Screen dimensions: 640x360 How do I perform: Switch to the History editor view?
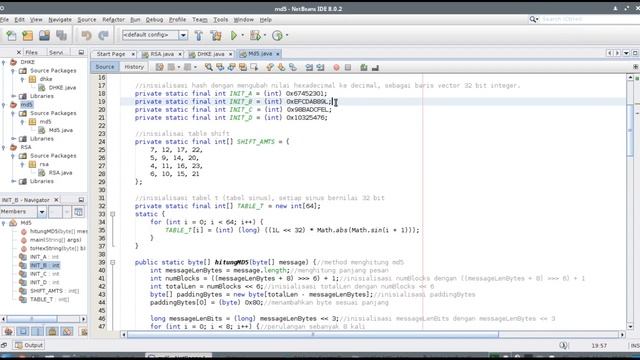[x=134, y=67]
